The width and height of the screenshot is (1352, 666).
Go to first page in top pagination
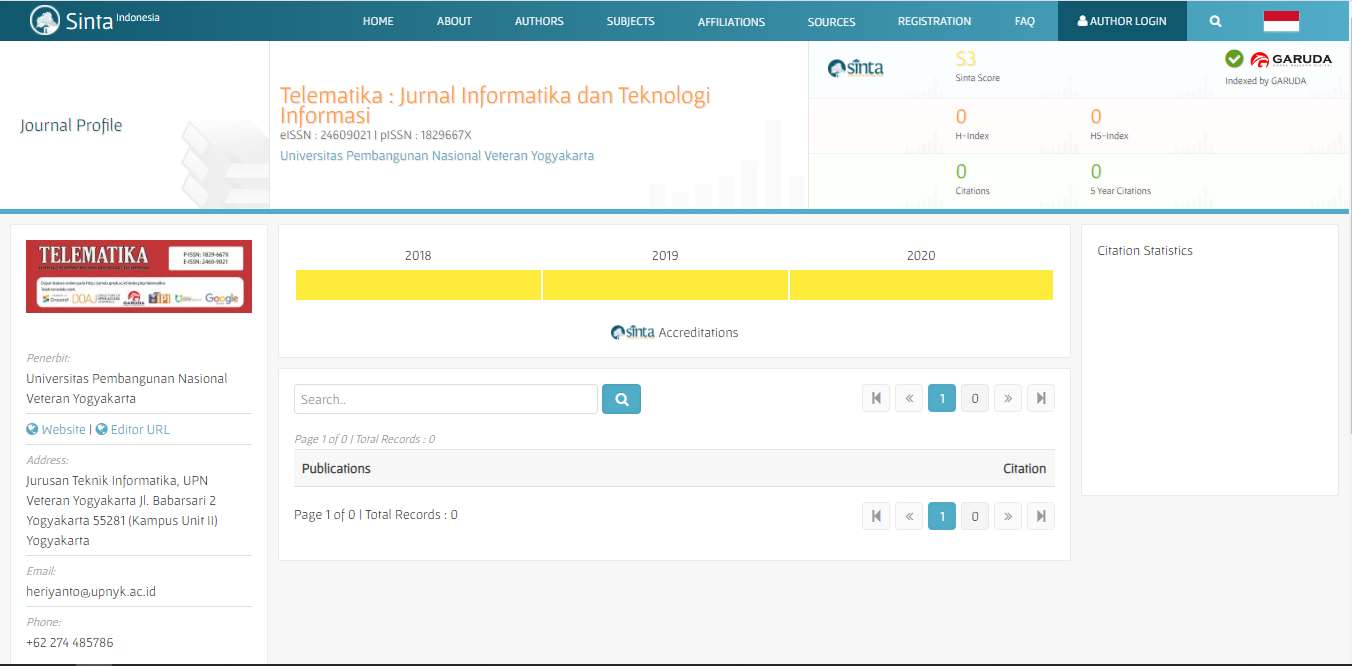(x=876, y=398)
